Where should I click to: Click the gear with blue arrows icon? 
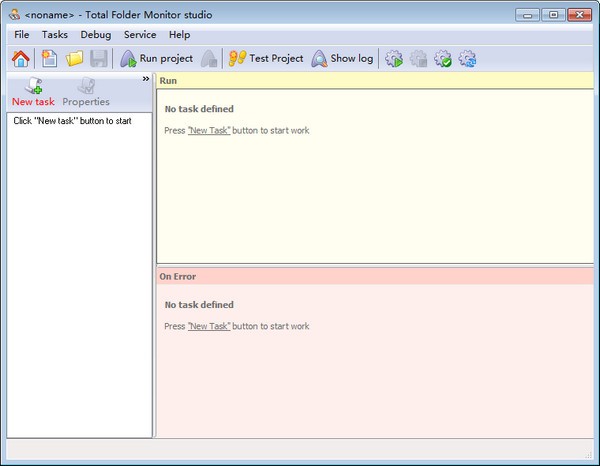pos(467,59)
